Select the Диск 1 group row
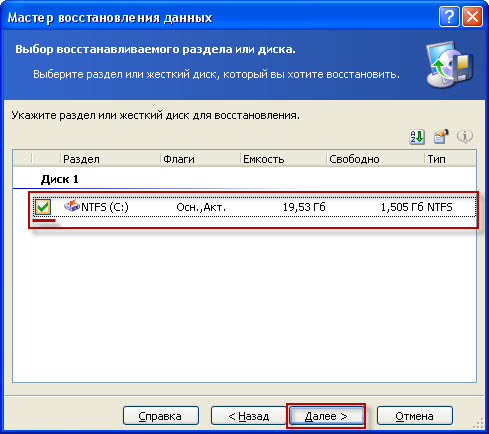Viewport: 489px width, 434px height. click(244, 179)
